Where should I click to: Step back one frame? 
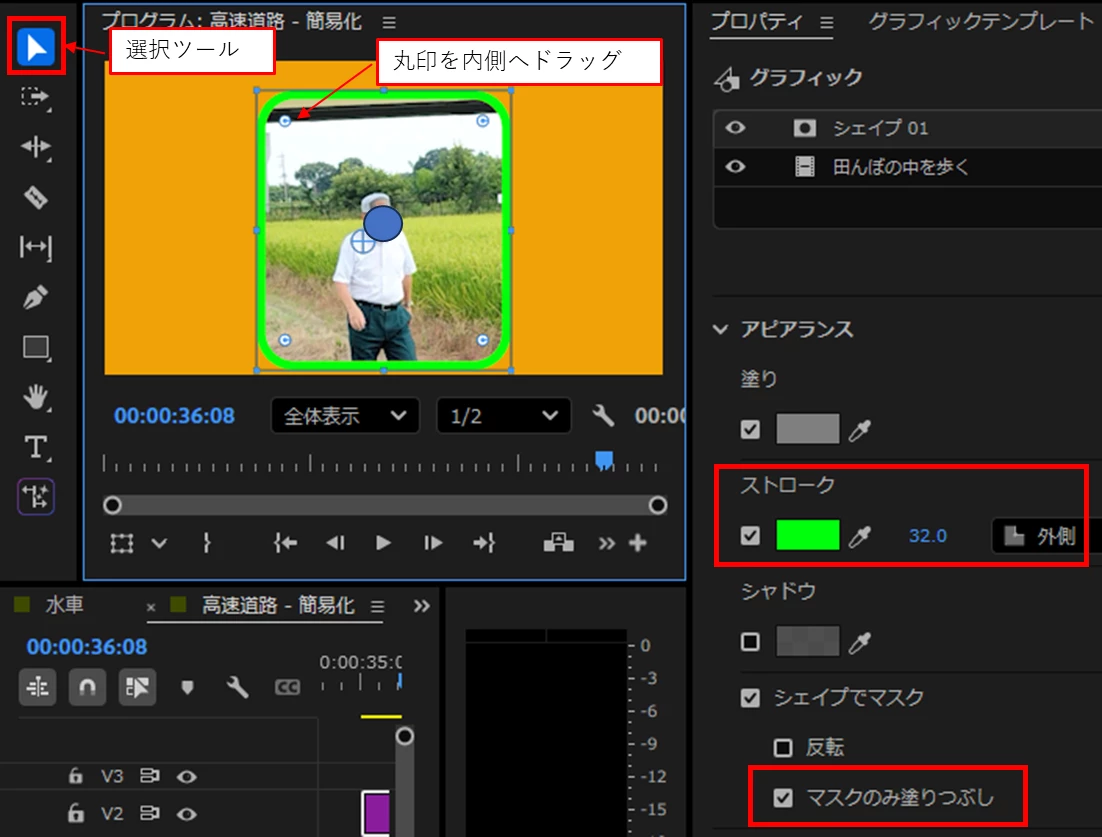tap(335, 543)
